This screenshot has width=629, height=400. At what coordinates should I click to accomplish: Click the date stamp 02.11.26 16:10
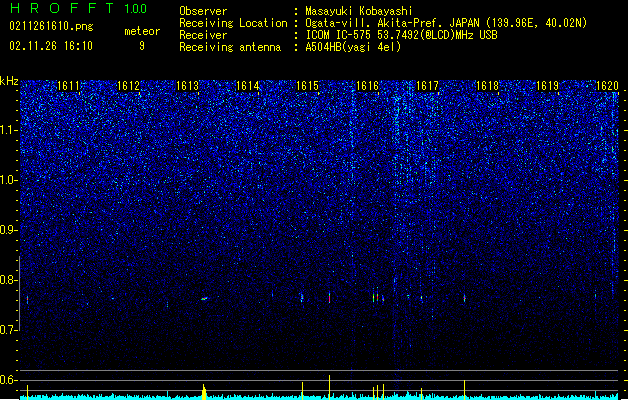tap(51, 46)
